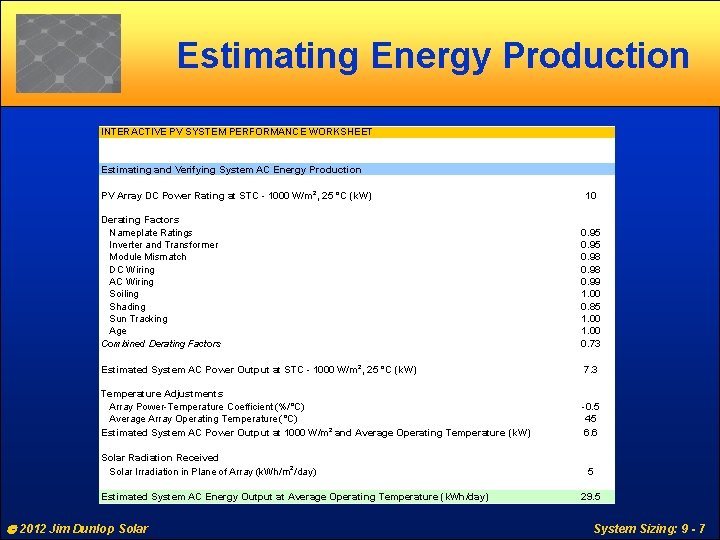
Task: Click Inverter and Transformer value 0.95
Action: 590,245
